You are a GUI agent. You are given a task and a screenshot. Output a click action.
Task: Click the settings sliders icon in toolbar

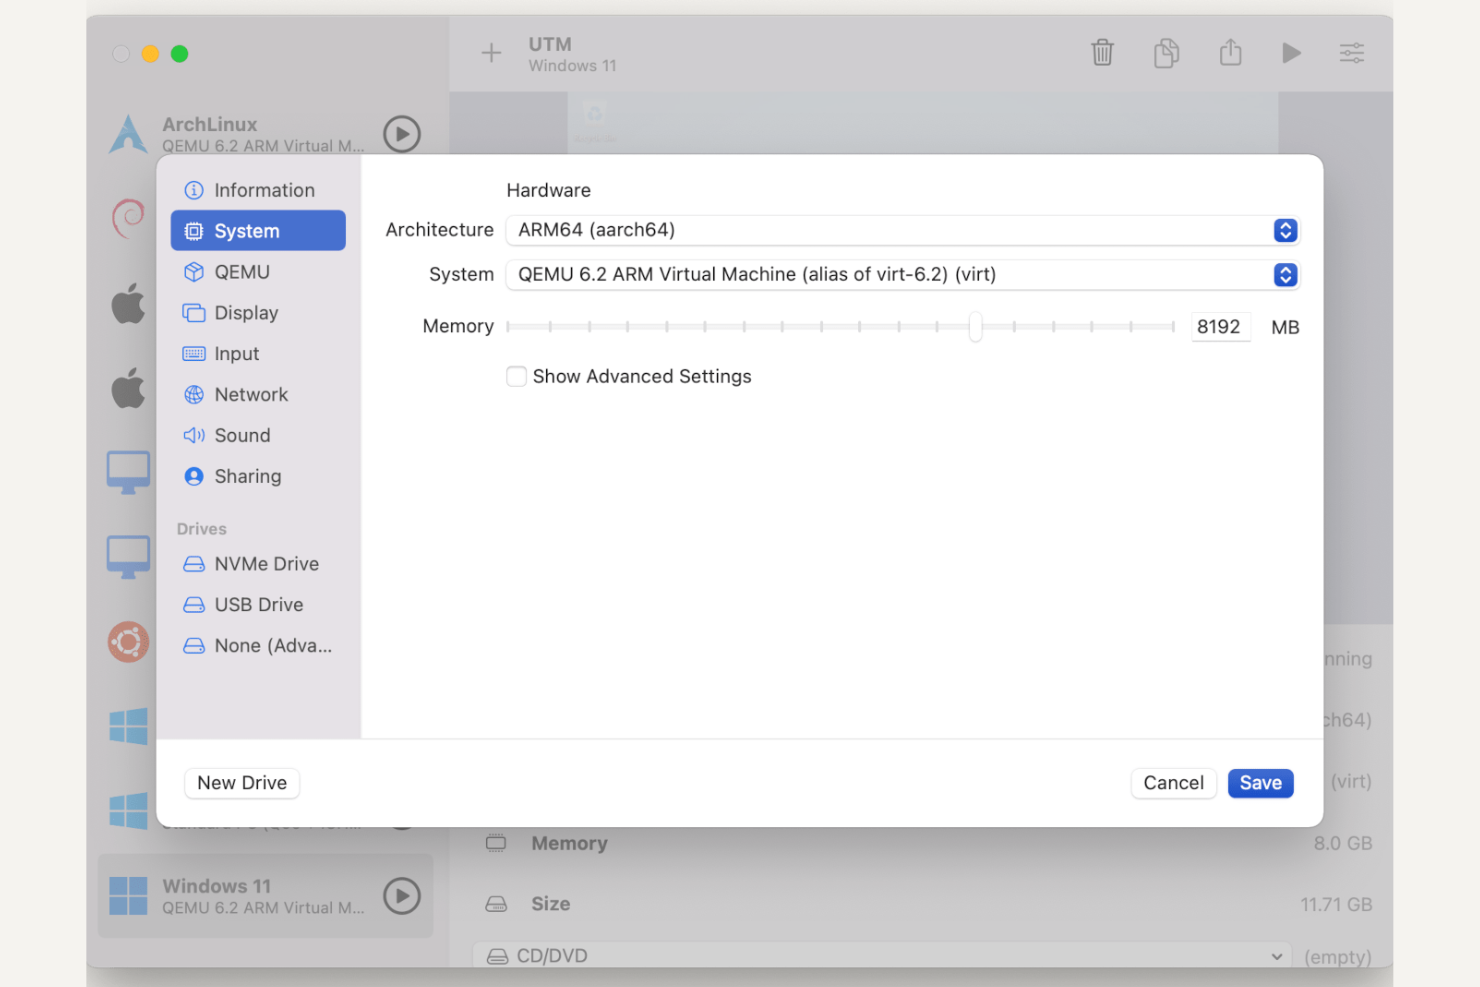[x=1352, y=53]
